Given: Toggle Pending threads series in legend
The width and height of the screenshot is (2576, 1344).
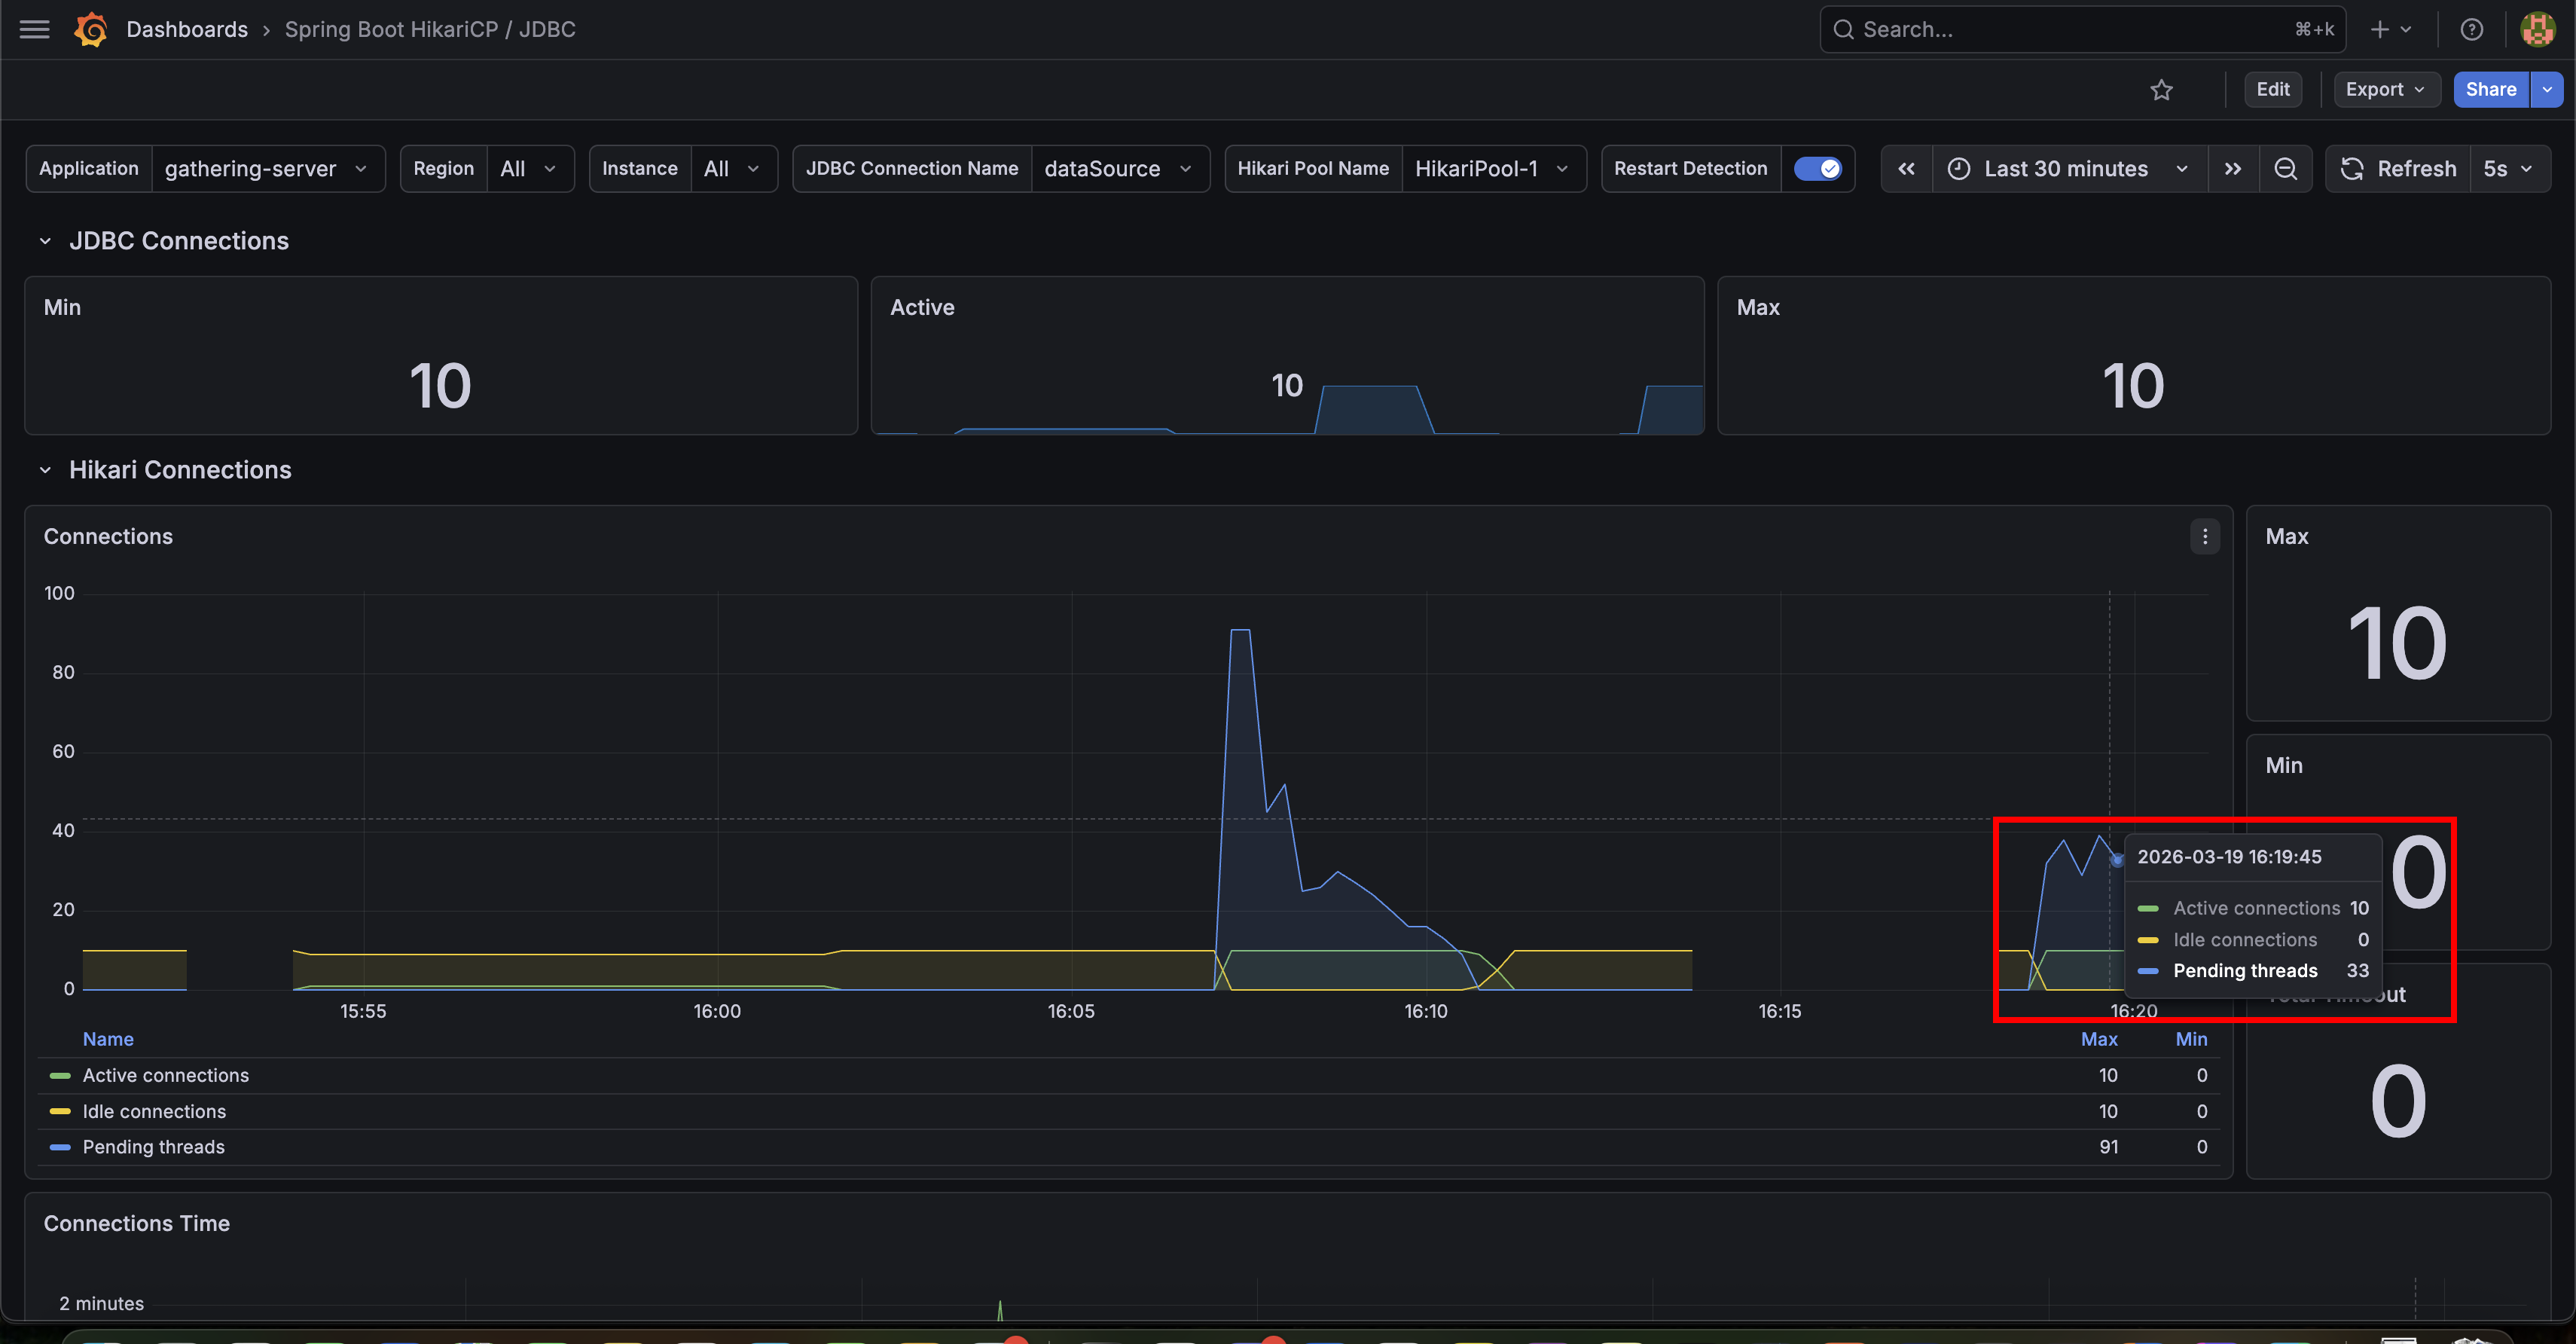Looking at the screenshot, I should pos(154,1147).
